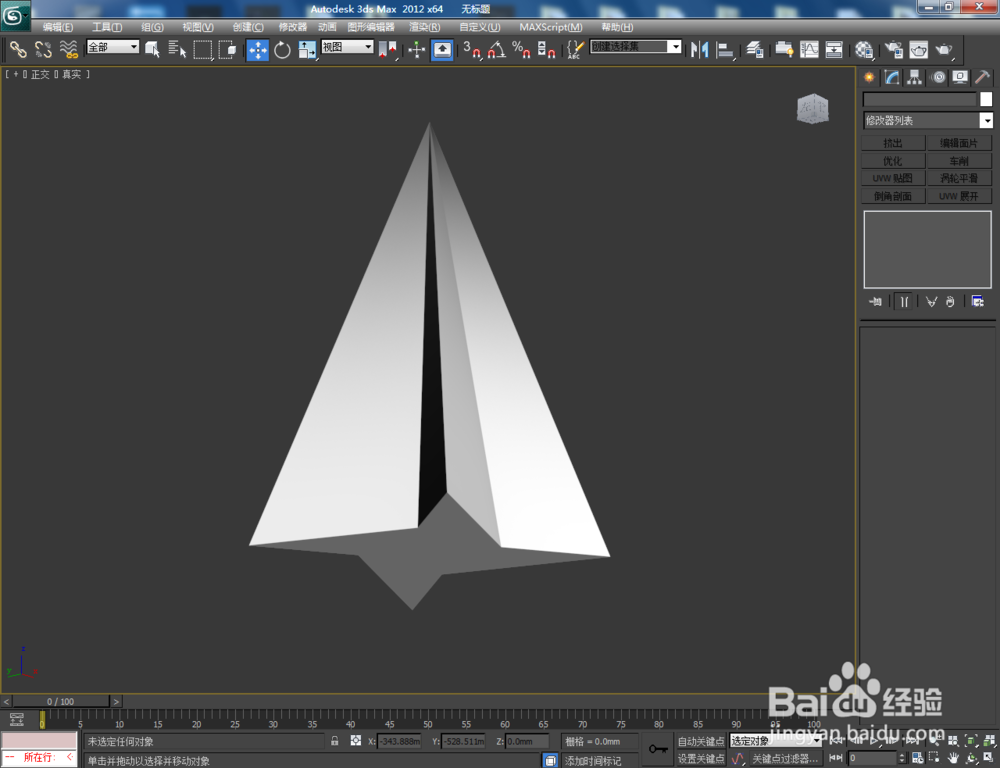Image resolution: width=1000 pixels, height=768 pixels.
Task: Switch to the Utilities hammer tab
Action: tap(983, 77)
